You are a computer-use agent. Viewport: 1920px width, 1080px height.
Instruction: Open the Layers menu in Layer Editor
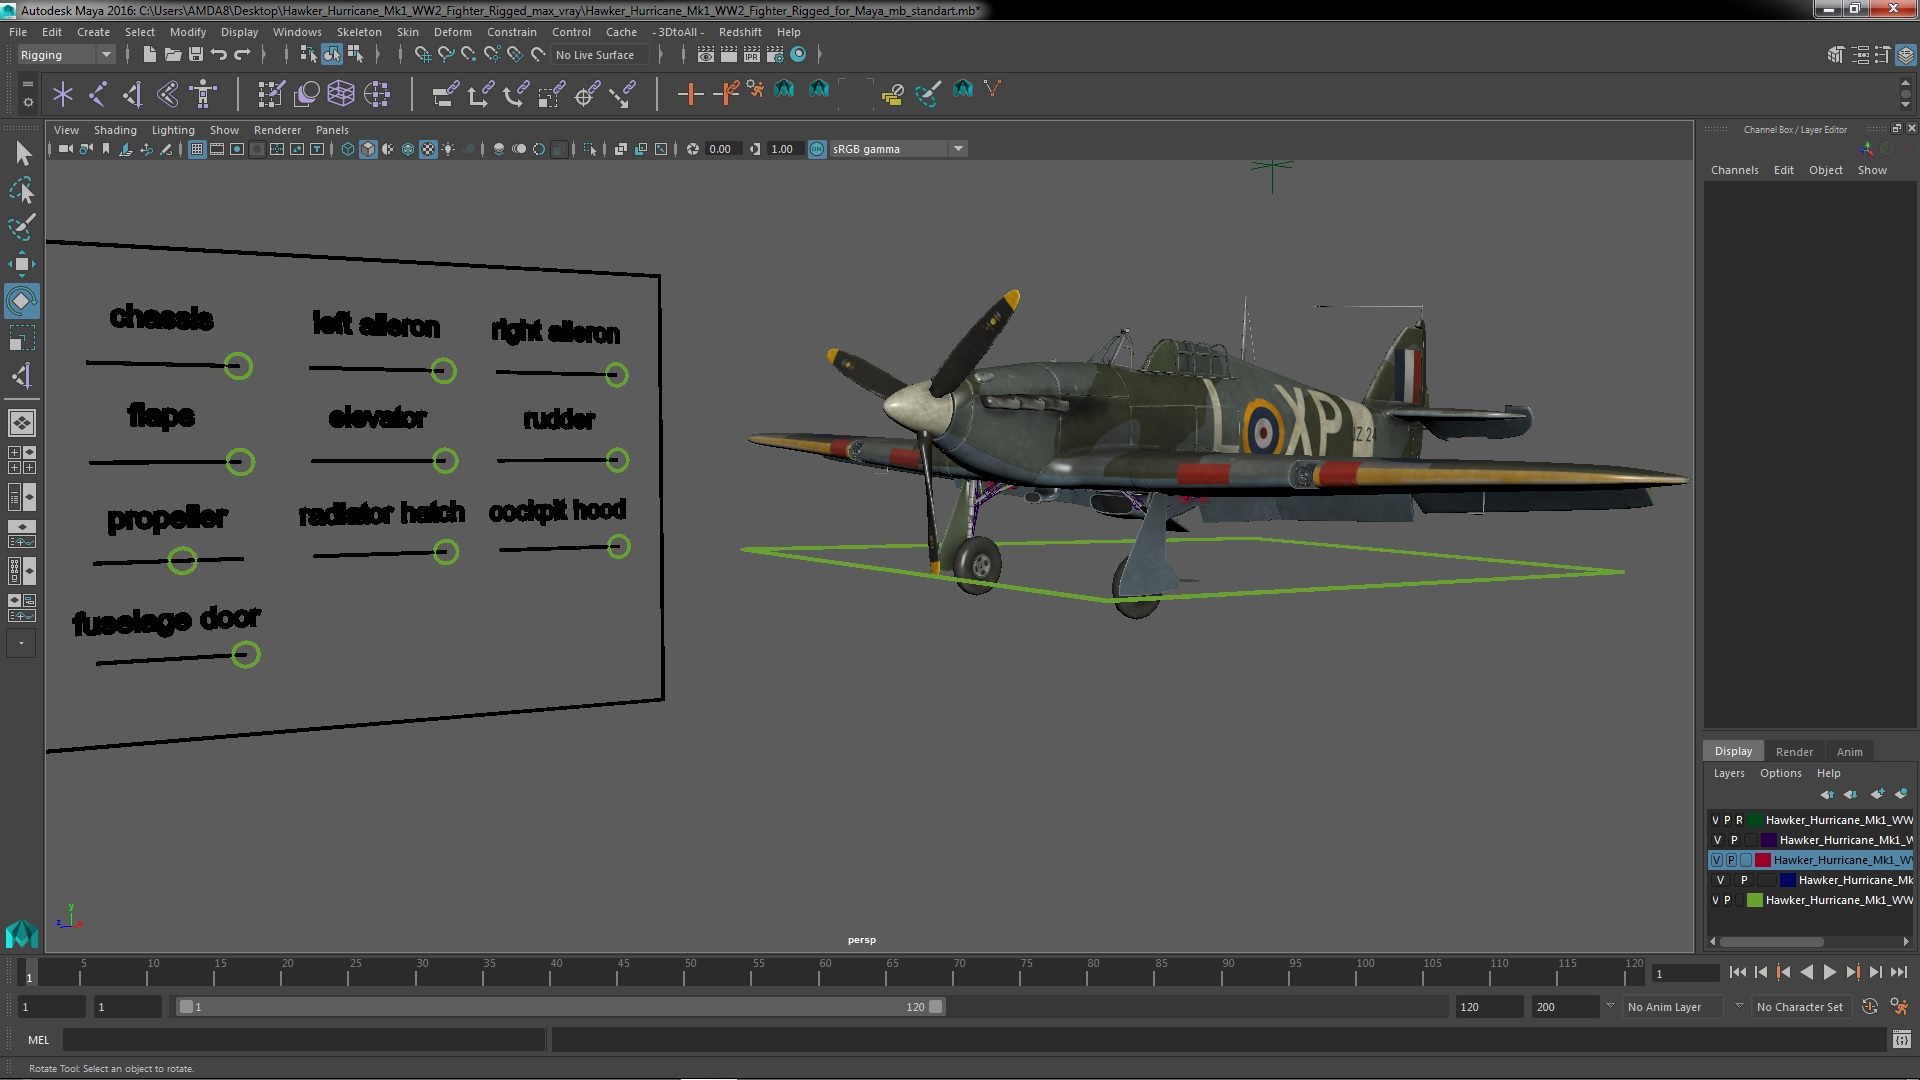coord(1728,773)
